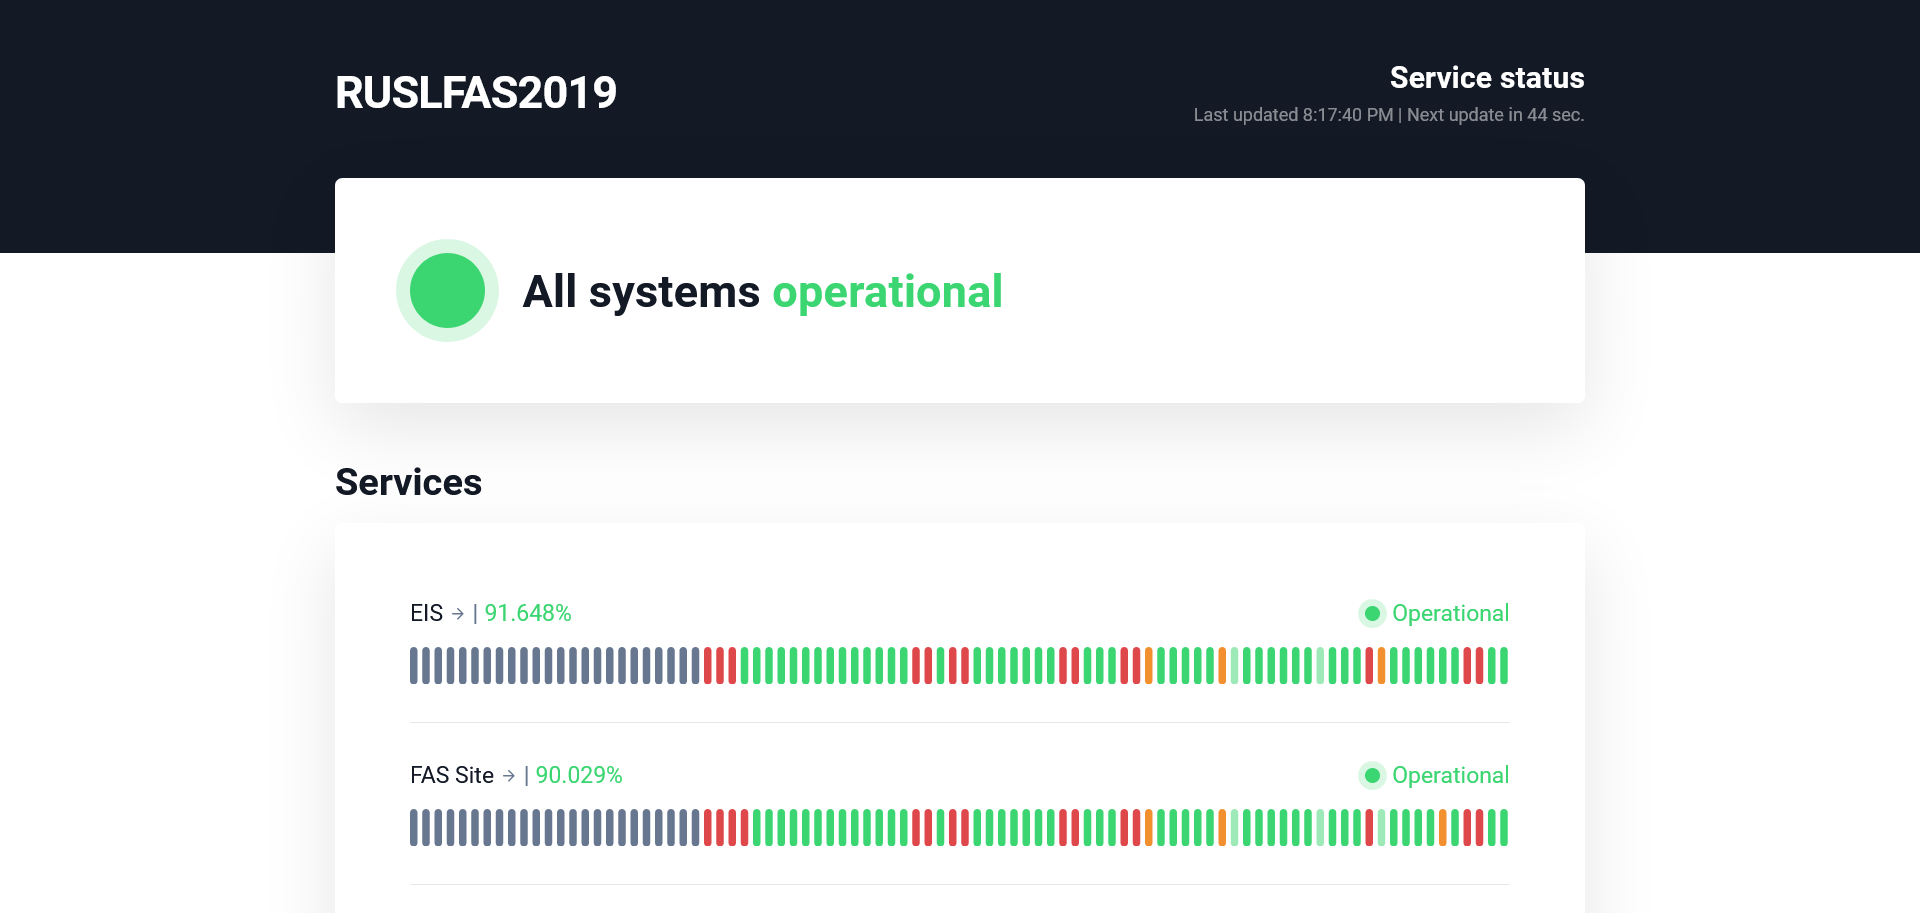
Task: Click the Operational label in FAS Site row
Action: click(1450, 776)
